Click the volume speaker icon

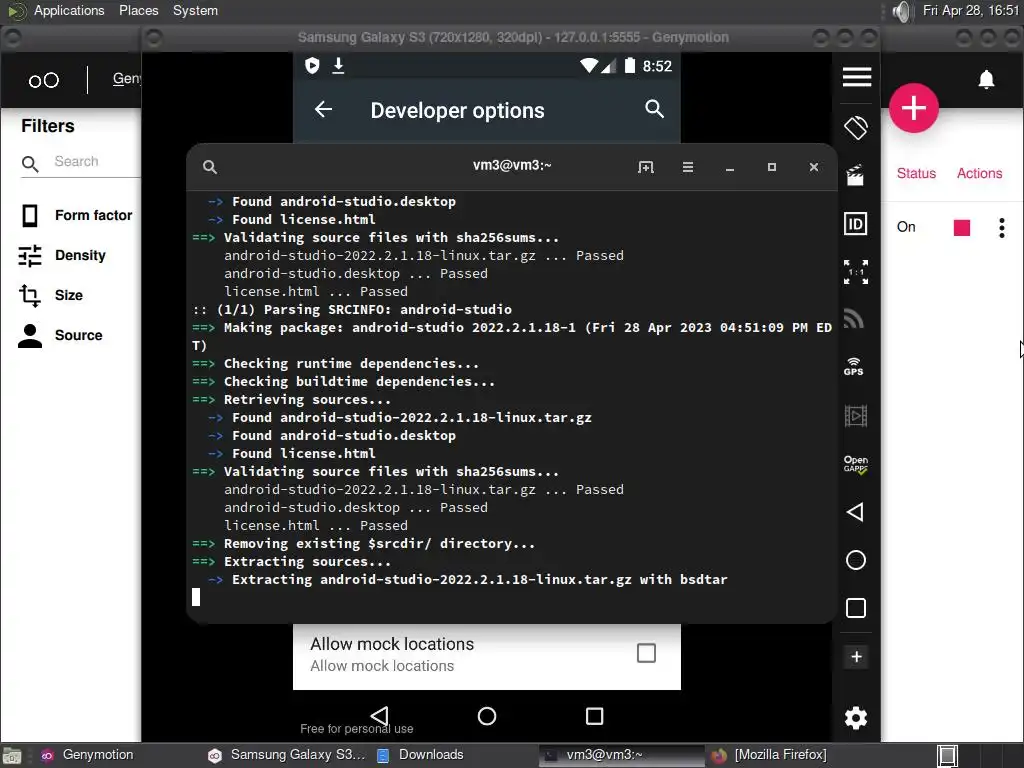tap(901, 11)
